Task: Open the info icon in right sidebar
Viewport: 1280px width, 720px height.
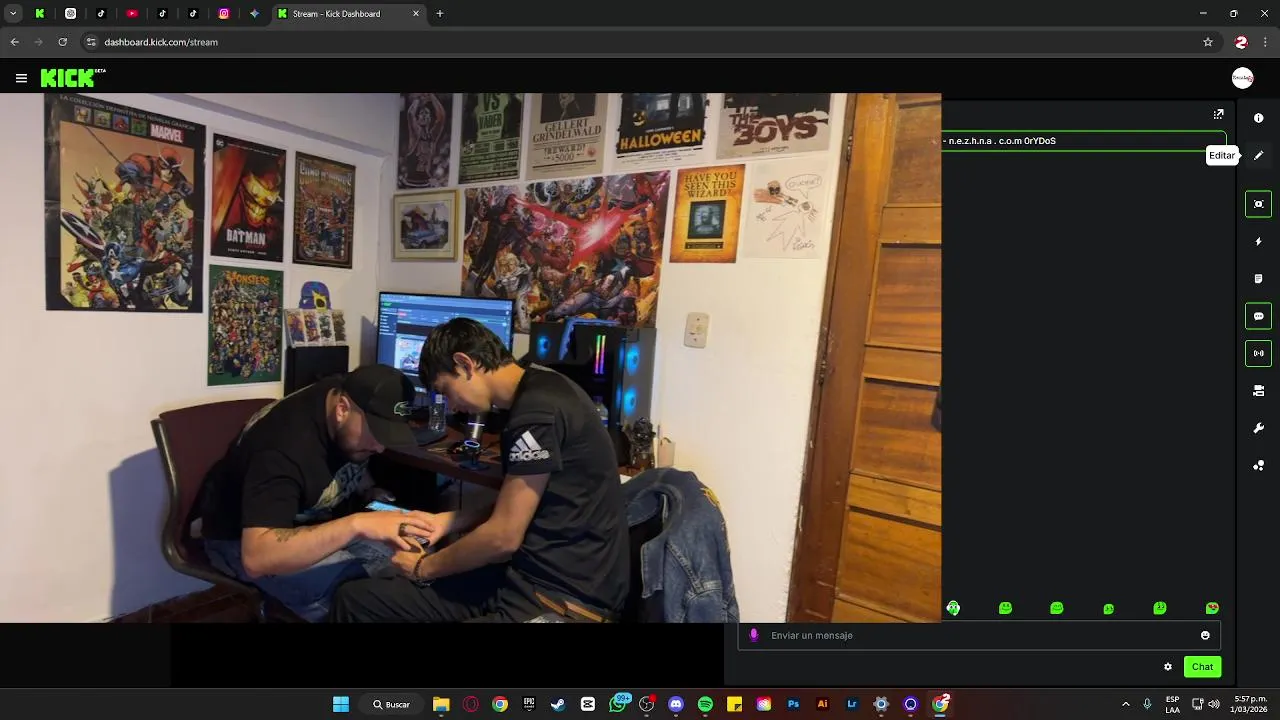Action: coord(1258,118)
